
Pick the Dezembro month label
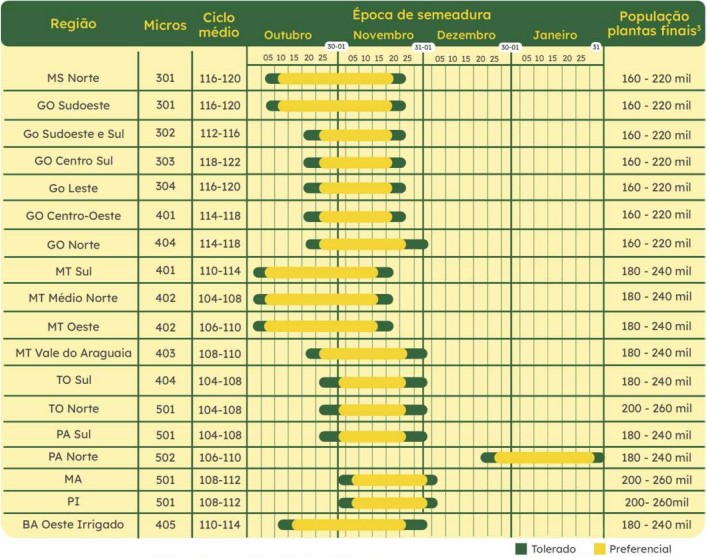(x=464, y=35)
